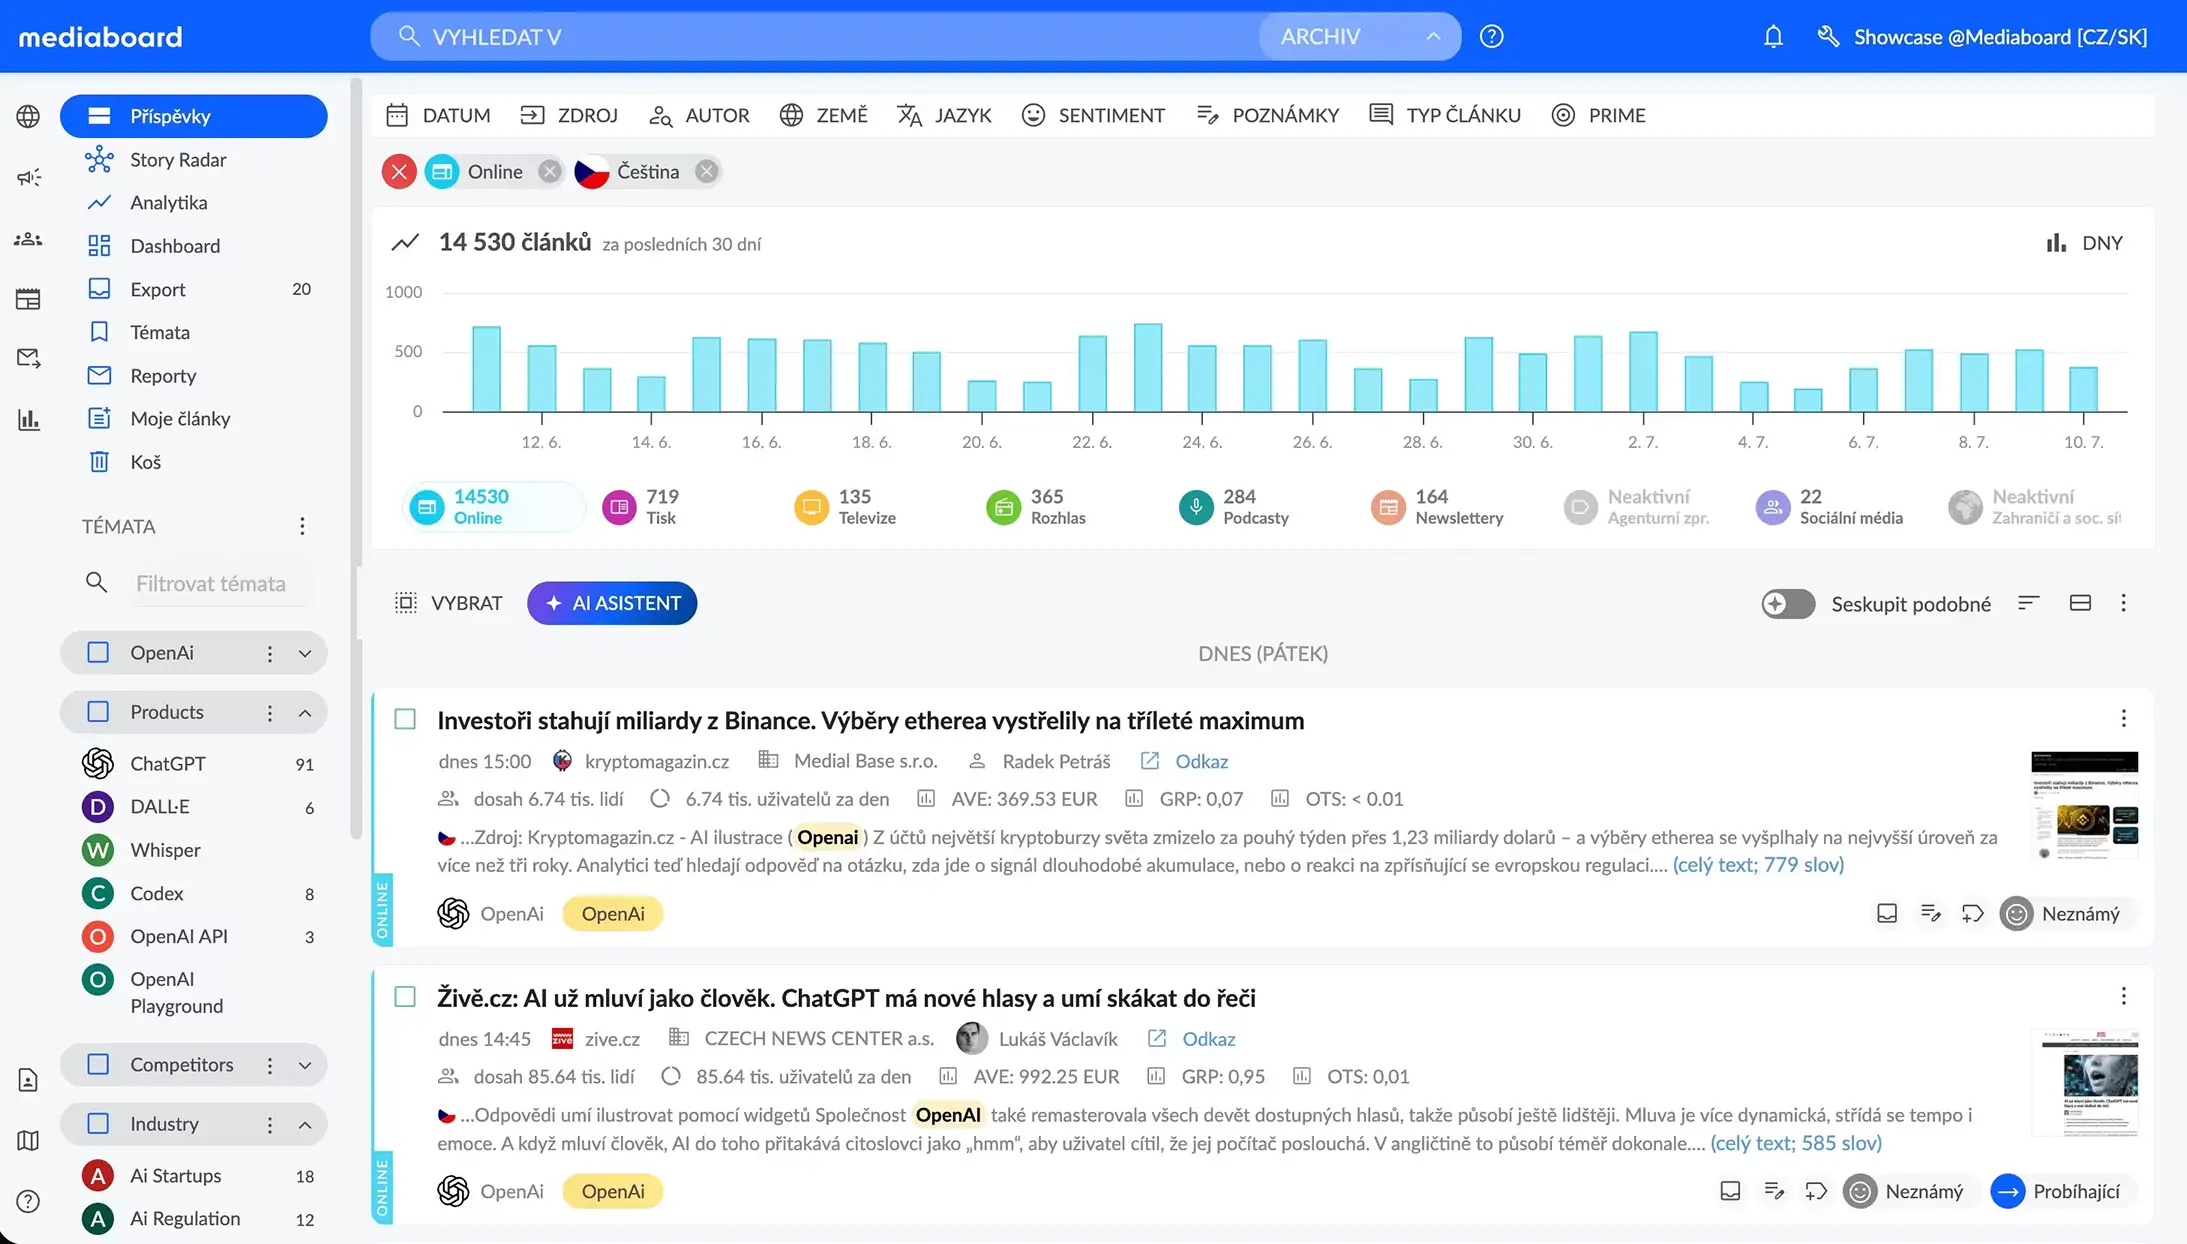Screen dimensions: 2187x1244
Task: Check the OpenAi topic checkbox
Action: [x=98, y=653]
